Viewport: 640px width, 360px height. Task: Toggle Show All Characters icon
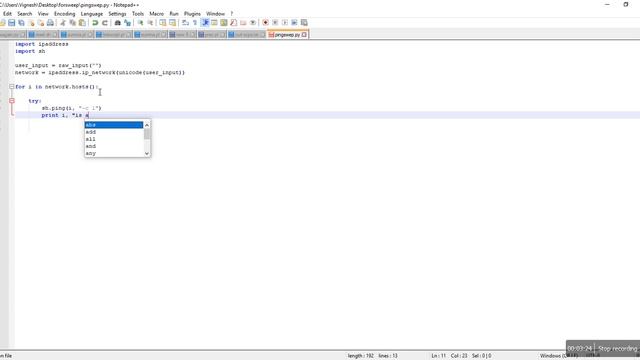point(195,23)
